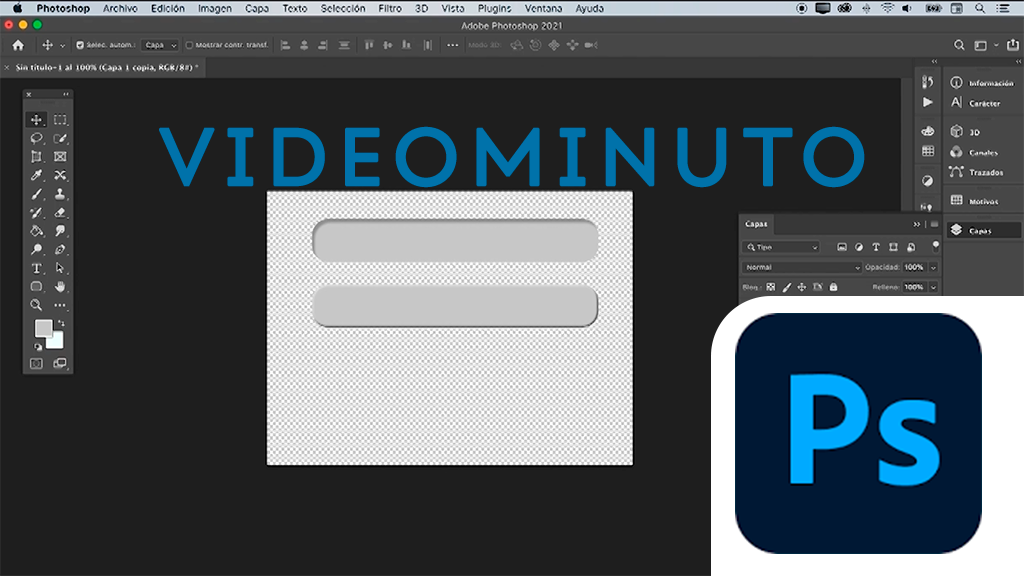Select the Zoom tool in the toolbox
Viewport: 1024px width, 576px height.
(37, 305)
